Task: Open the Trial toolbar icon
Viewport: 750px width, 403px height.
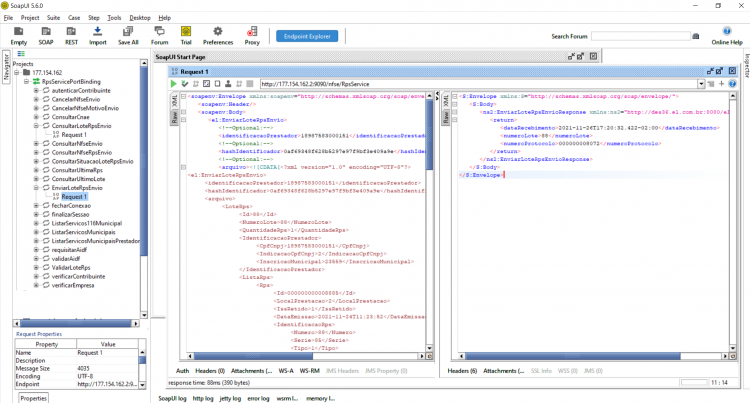Action: [186, 32]
